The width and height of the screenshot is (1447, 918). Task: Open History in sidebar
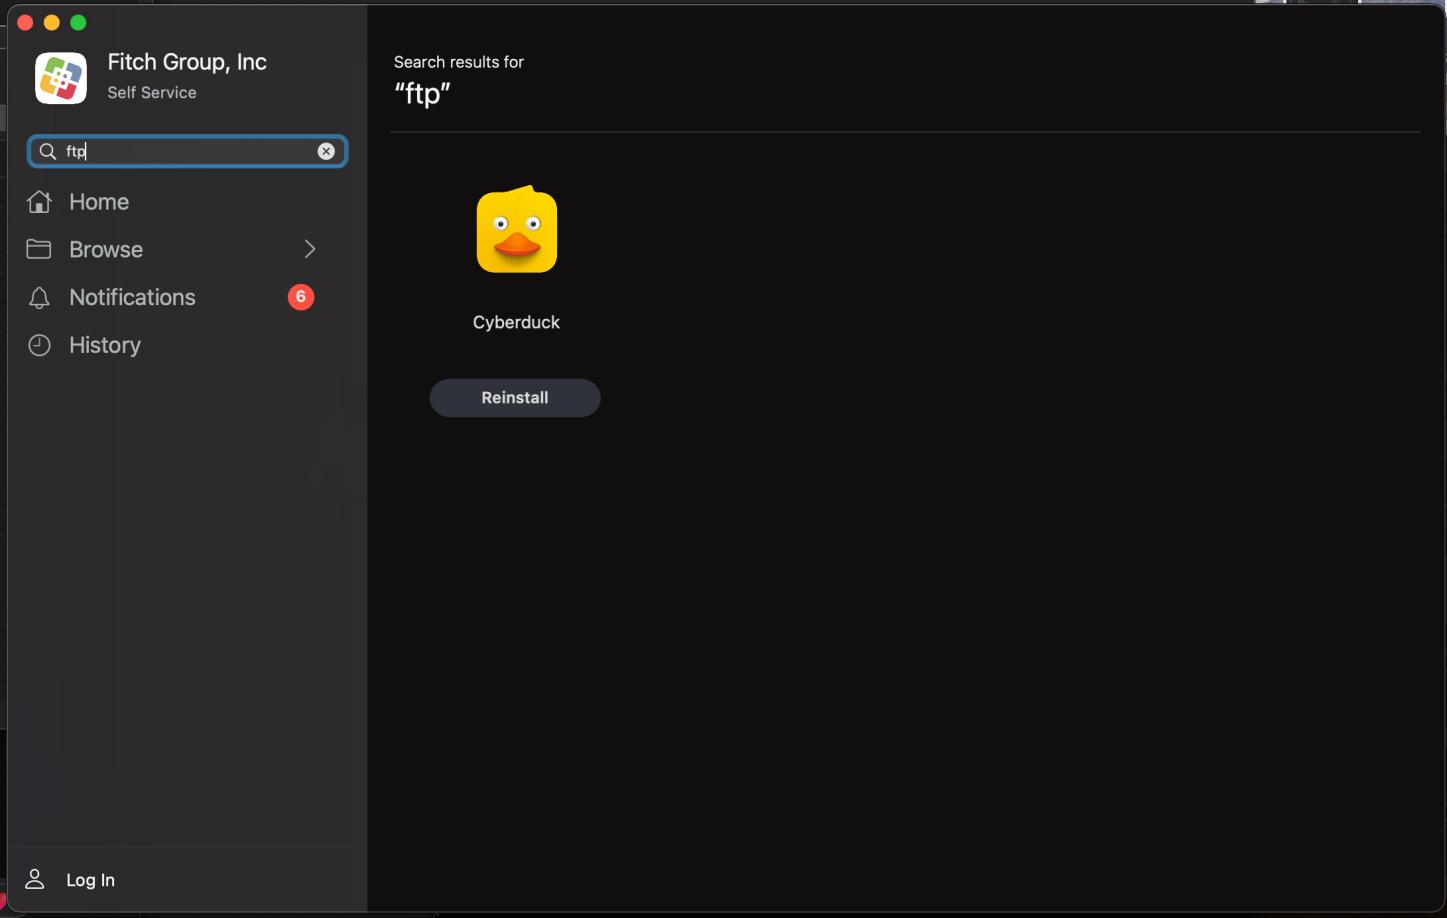click(x=105, y=345)
